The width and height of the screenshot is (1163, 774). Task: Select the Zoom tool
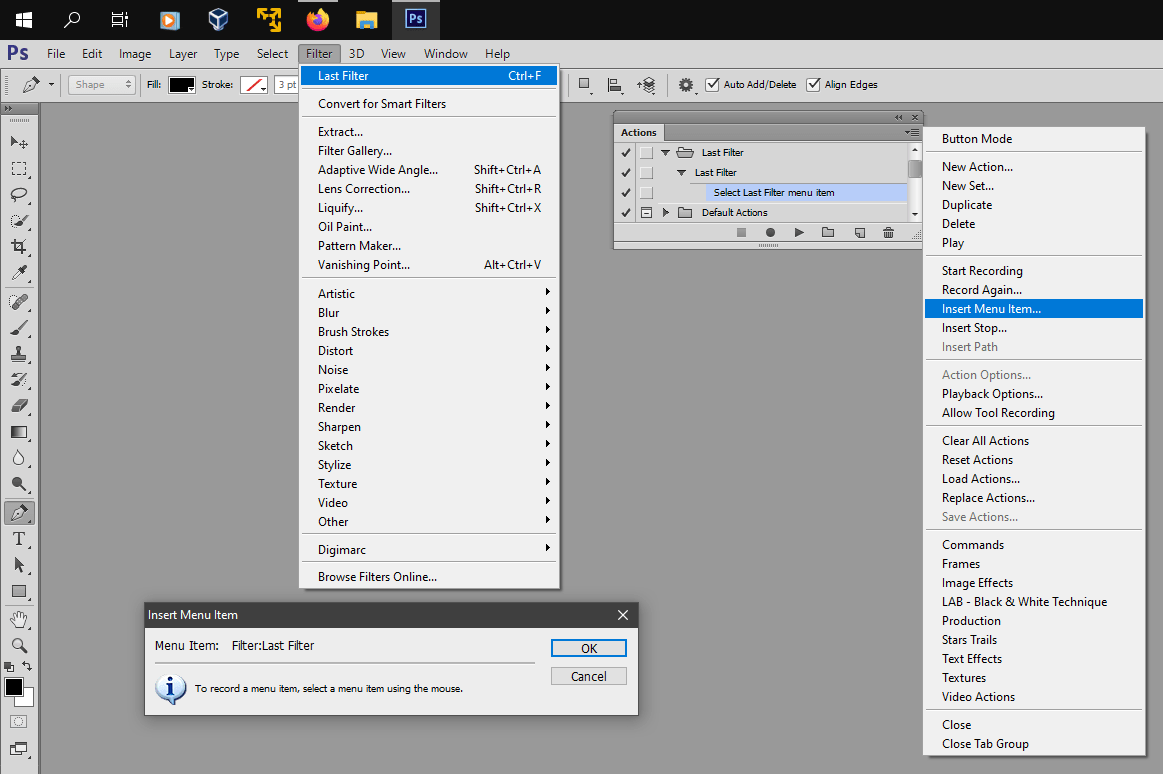coord(19,646)
